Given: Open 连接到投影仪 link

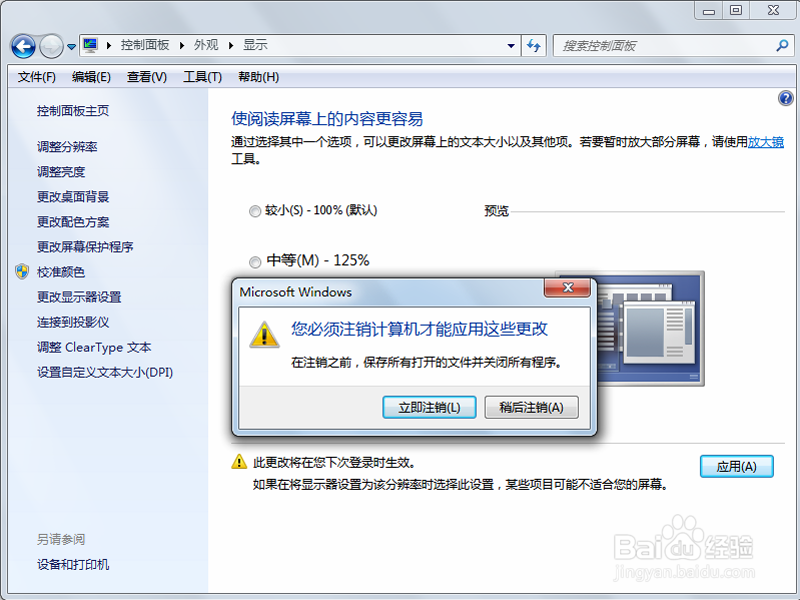Looking at the screenshot, I should tap(73, 322).
